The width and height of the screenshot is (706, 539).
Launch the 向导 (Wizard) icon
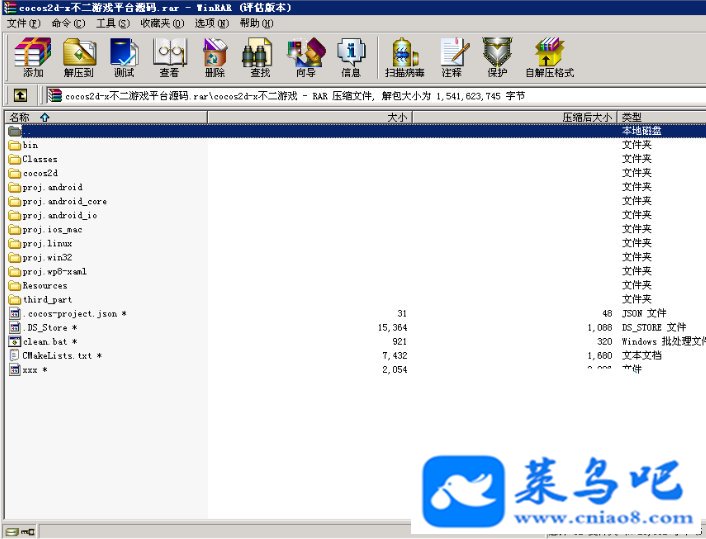pyautogui.click(x=306, y=57)
